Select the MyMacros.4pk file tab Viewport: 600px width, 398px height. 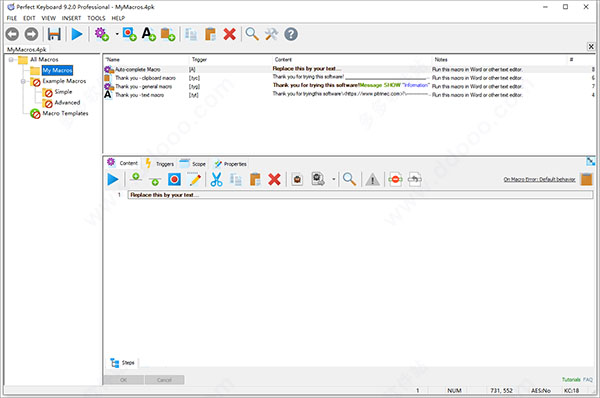(27, 49)
